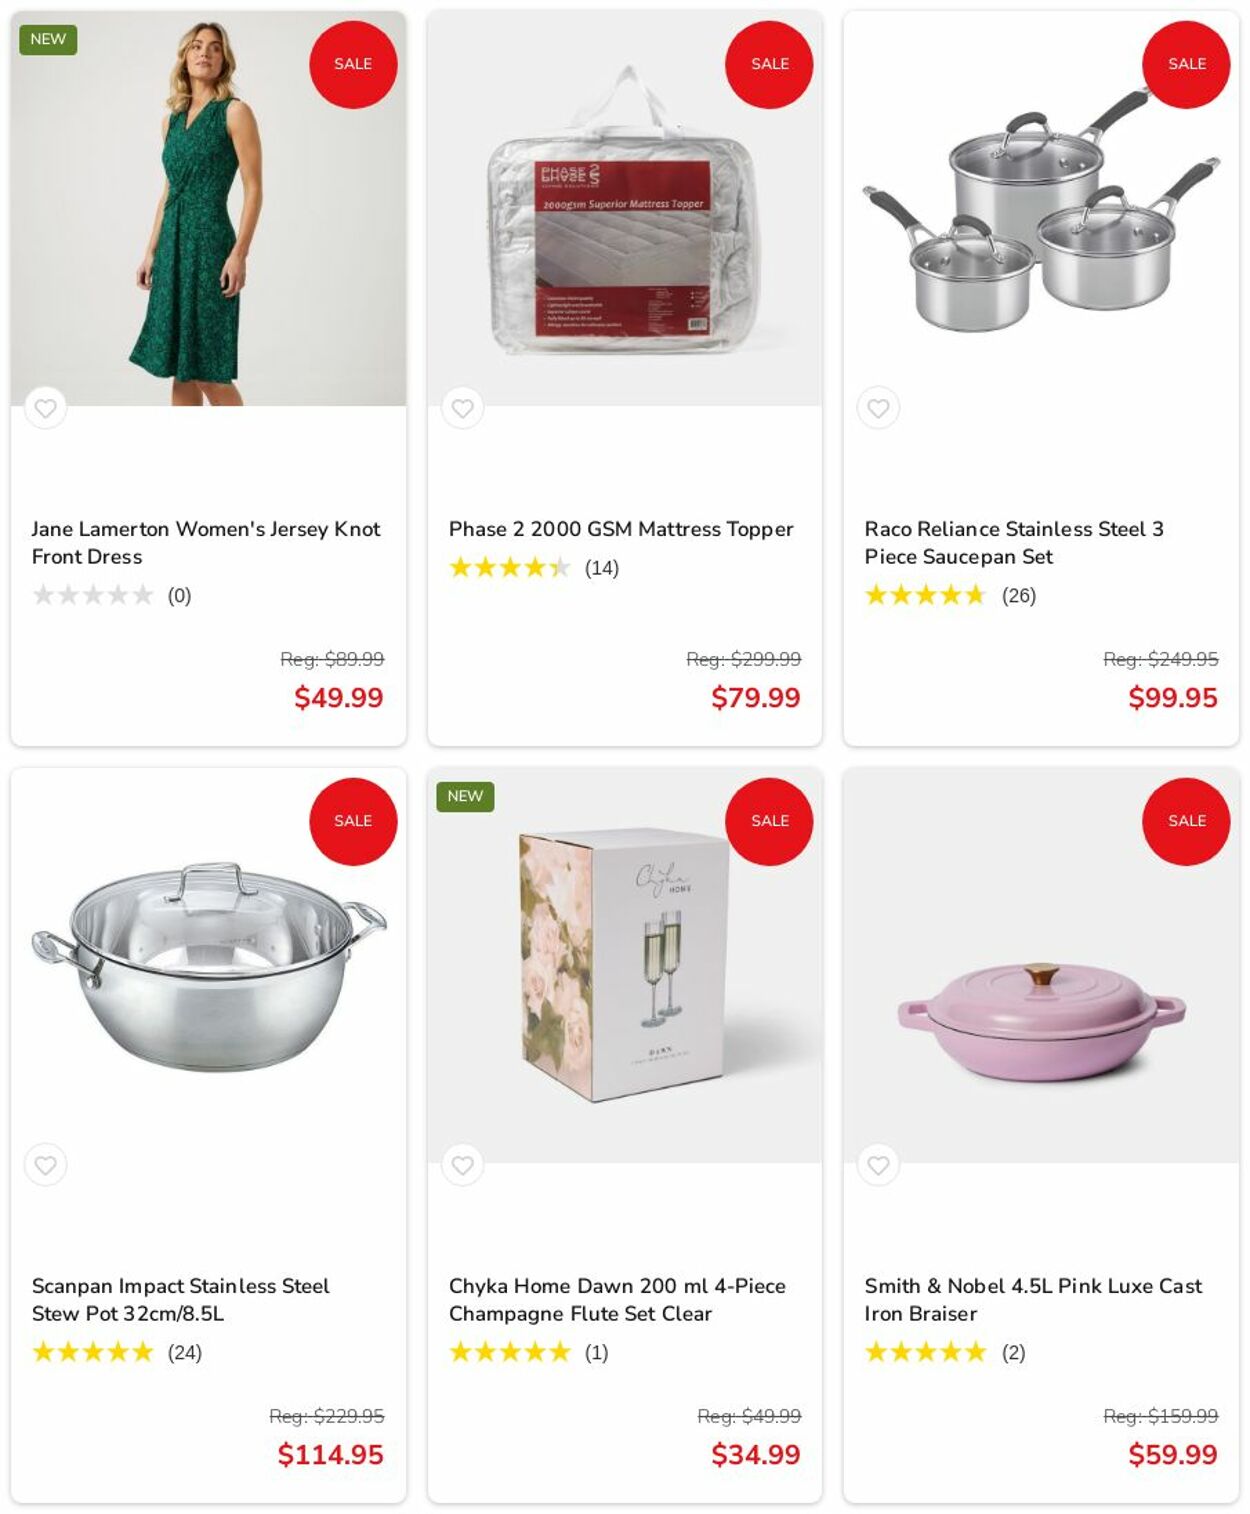Open Raco Reliance 3 Piece Saucepan Set

pyautogui.click(x=1013, y=542)
